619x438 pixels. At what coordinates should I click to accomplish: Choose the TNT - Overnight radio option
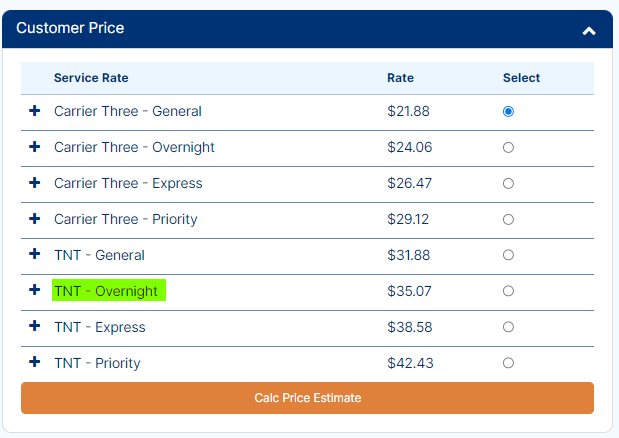click(x=508, y=291)
